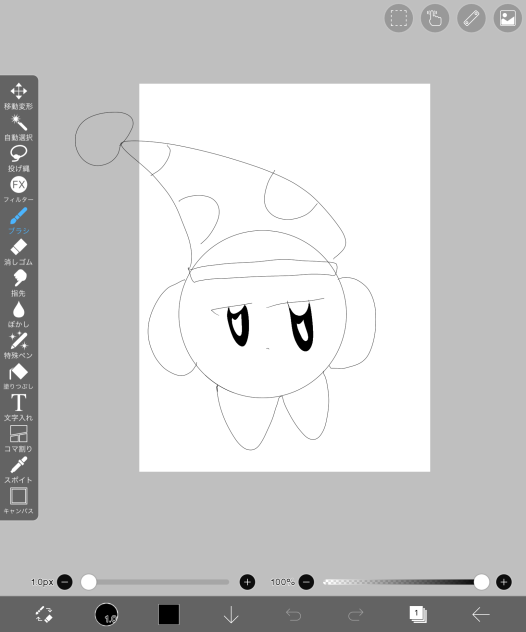The width and height of the screenshot is (526, 632).
Task: Activate the Text (文字入れ) tool
Action: click(x=19, y=407)
